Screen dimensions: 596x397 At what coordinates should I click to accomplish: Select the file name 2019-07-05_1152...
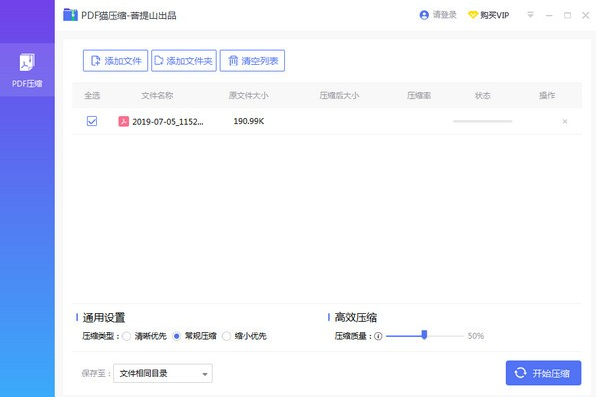coord(168,122)
